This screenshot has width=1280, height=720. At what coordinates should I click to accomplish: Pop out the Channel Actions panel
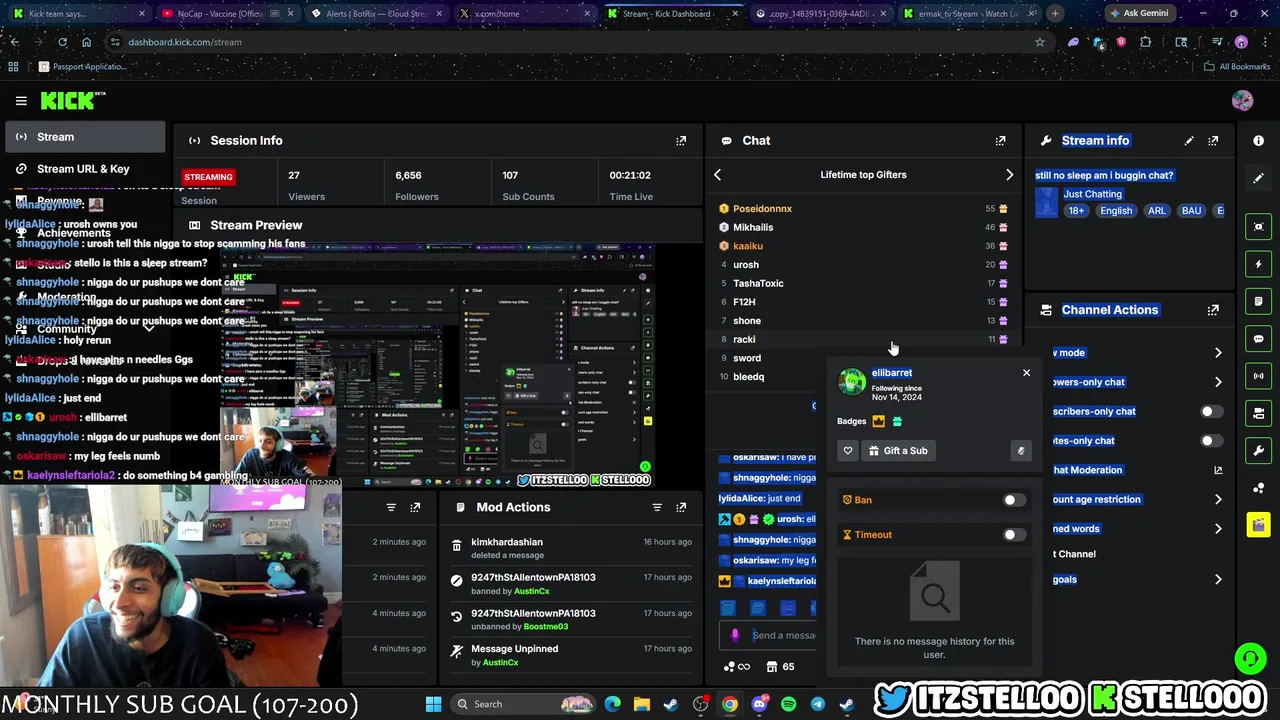coord(1213,310)
